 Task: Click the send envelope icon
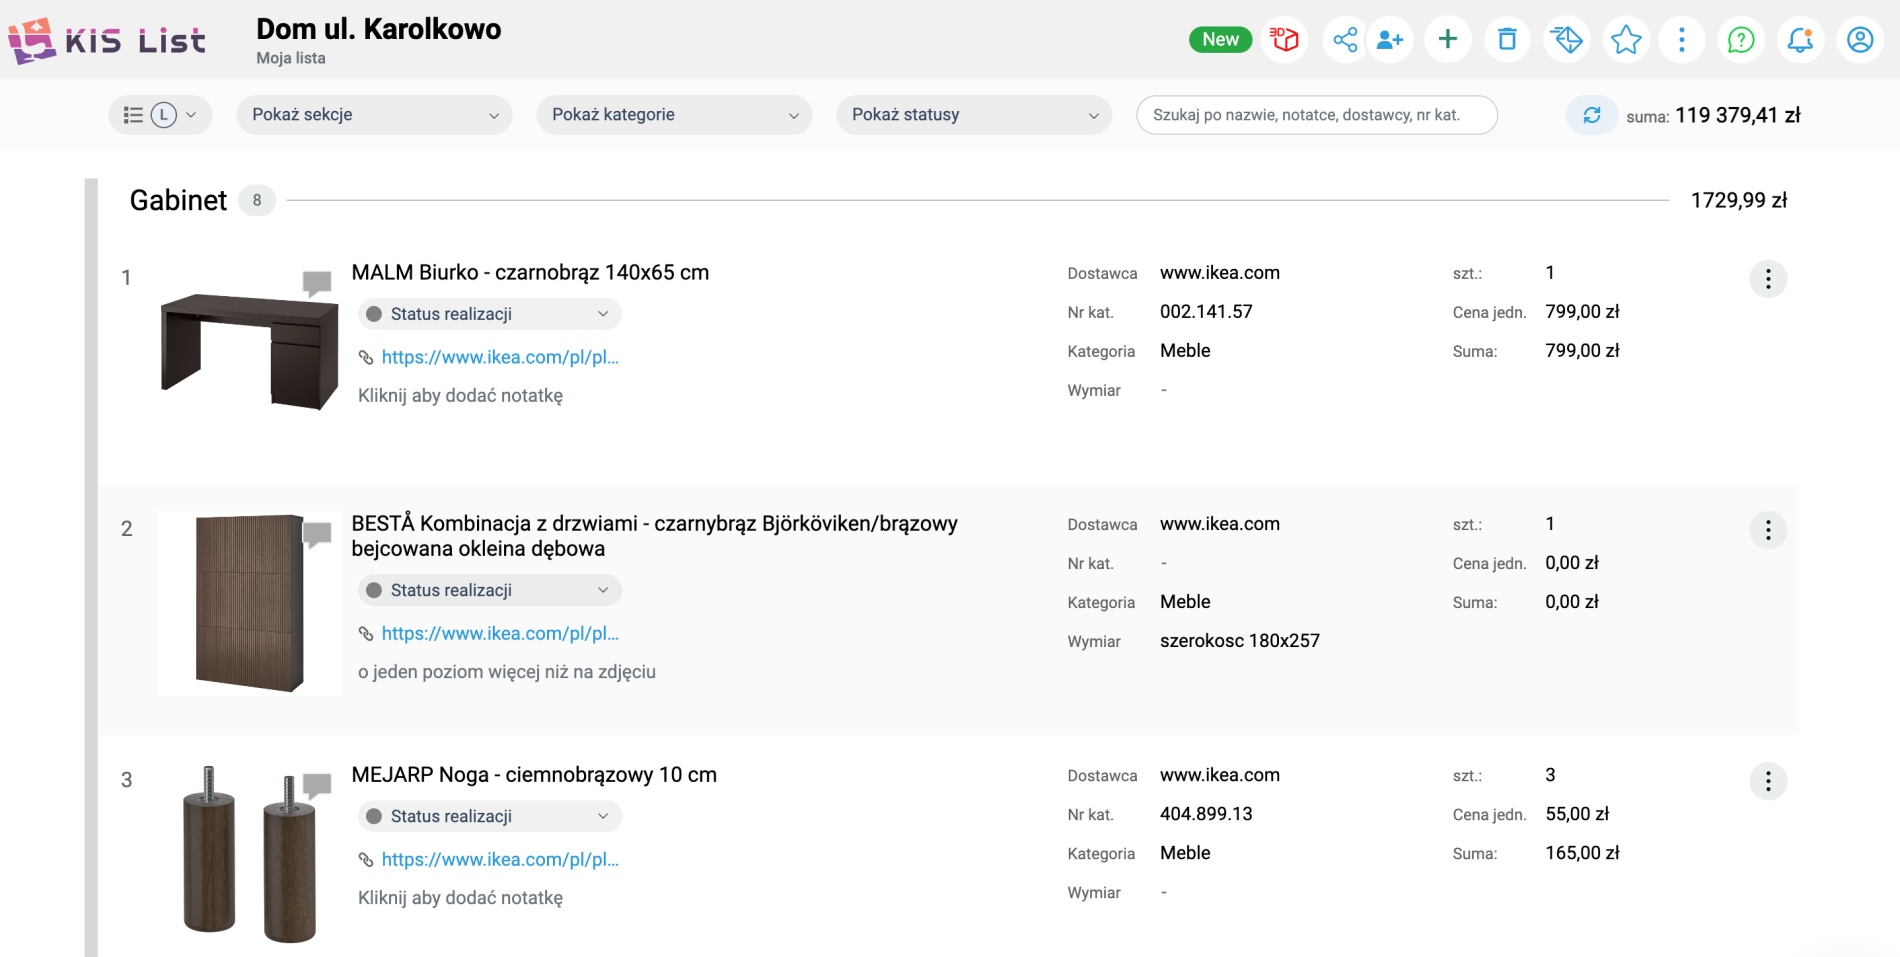click(1566, 40)
